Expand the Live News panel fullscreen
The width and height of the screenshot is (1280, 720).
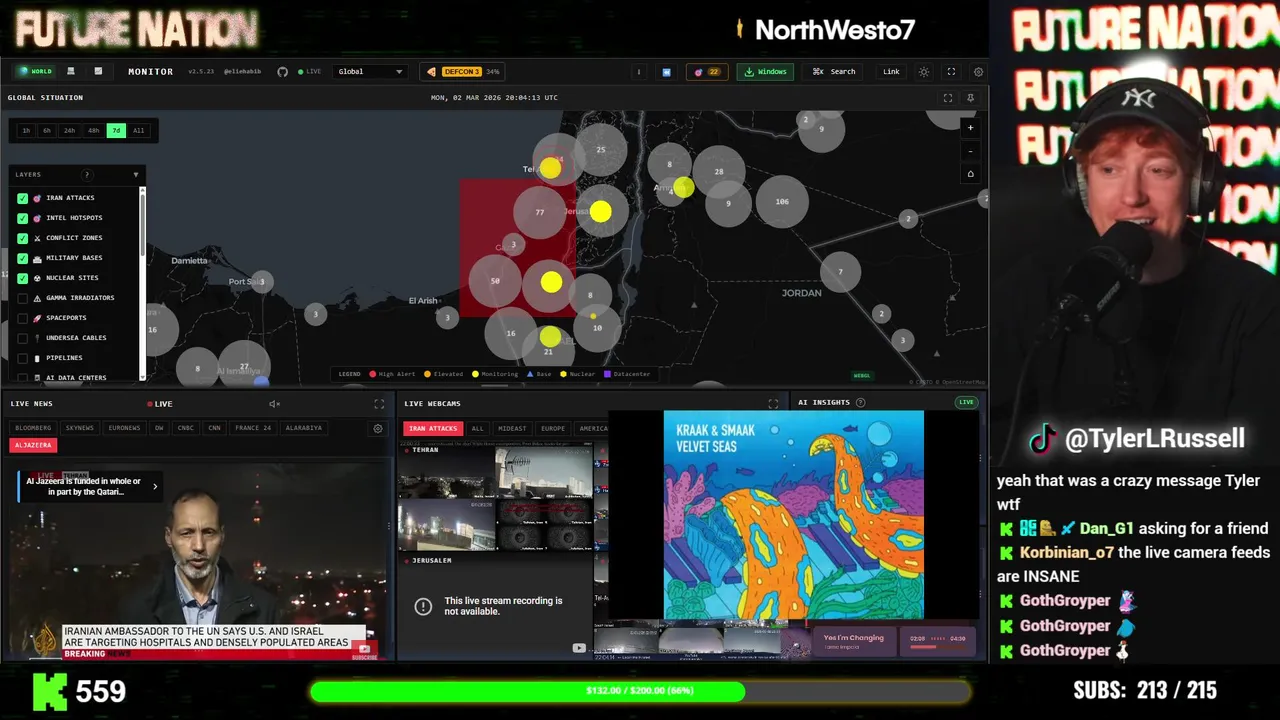pos(379,404)
